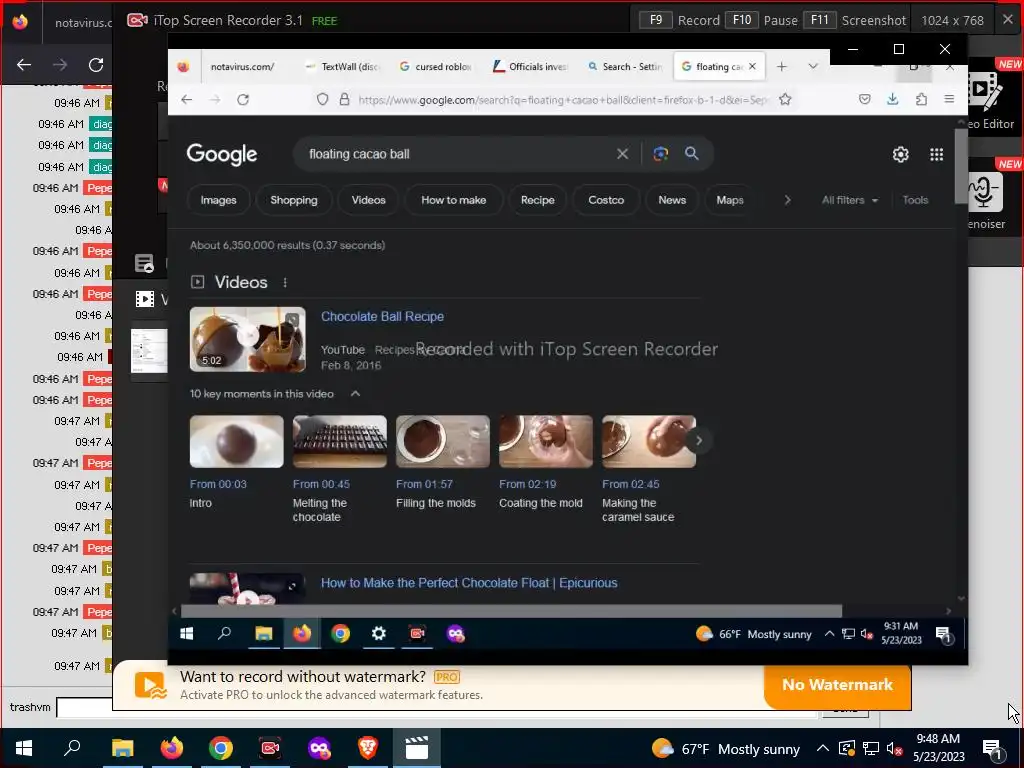Close the floating cacao tab
This screenshot has height=768, width=1024.
click(x=752, y=67)
